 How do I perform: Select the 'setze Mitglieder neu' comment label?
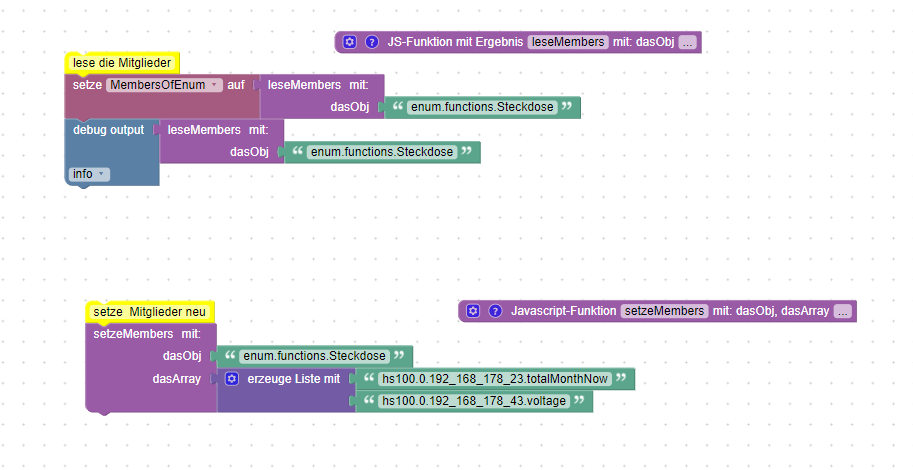click(150, 312)
